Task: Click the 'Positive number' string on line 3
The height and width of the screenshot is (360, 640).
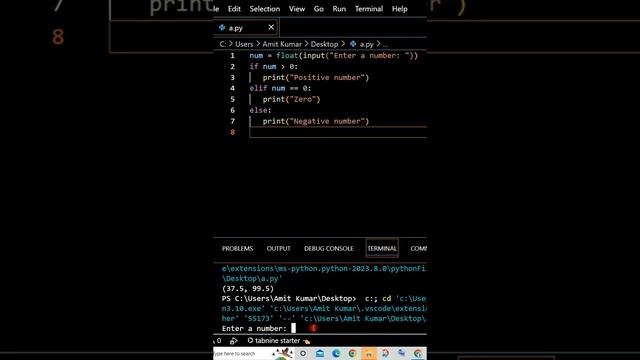Action: [327, 78]
